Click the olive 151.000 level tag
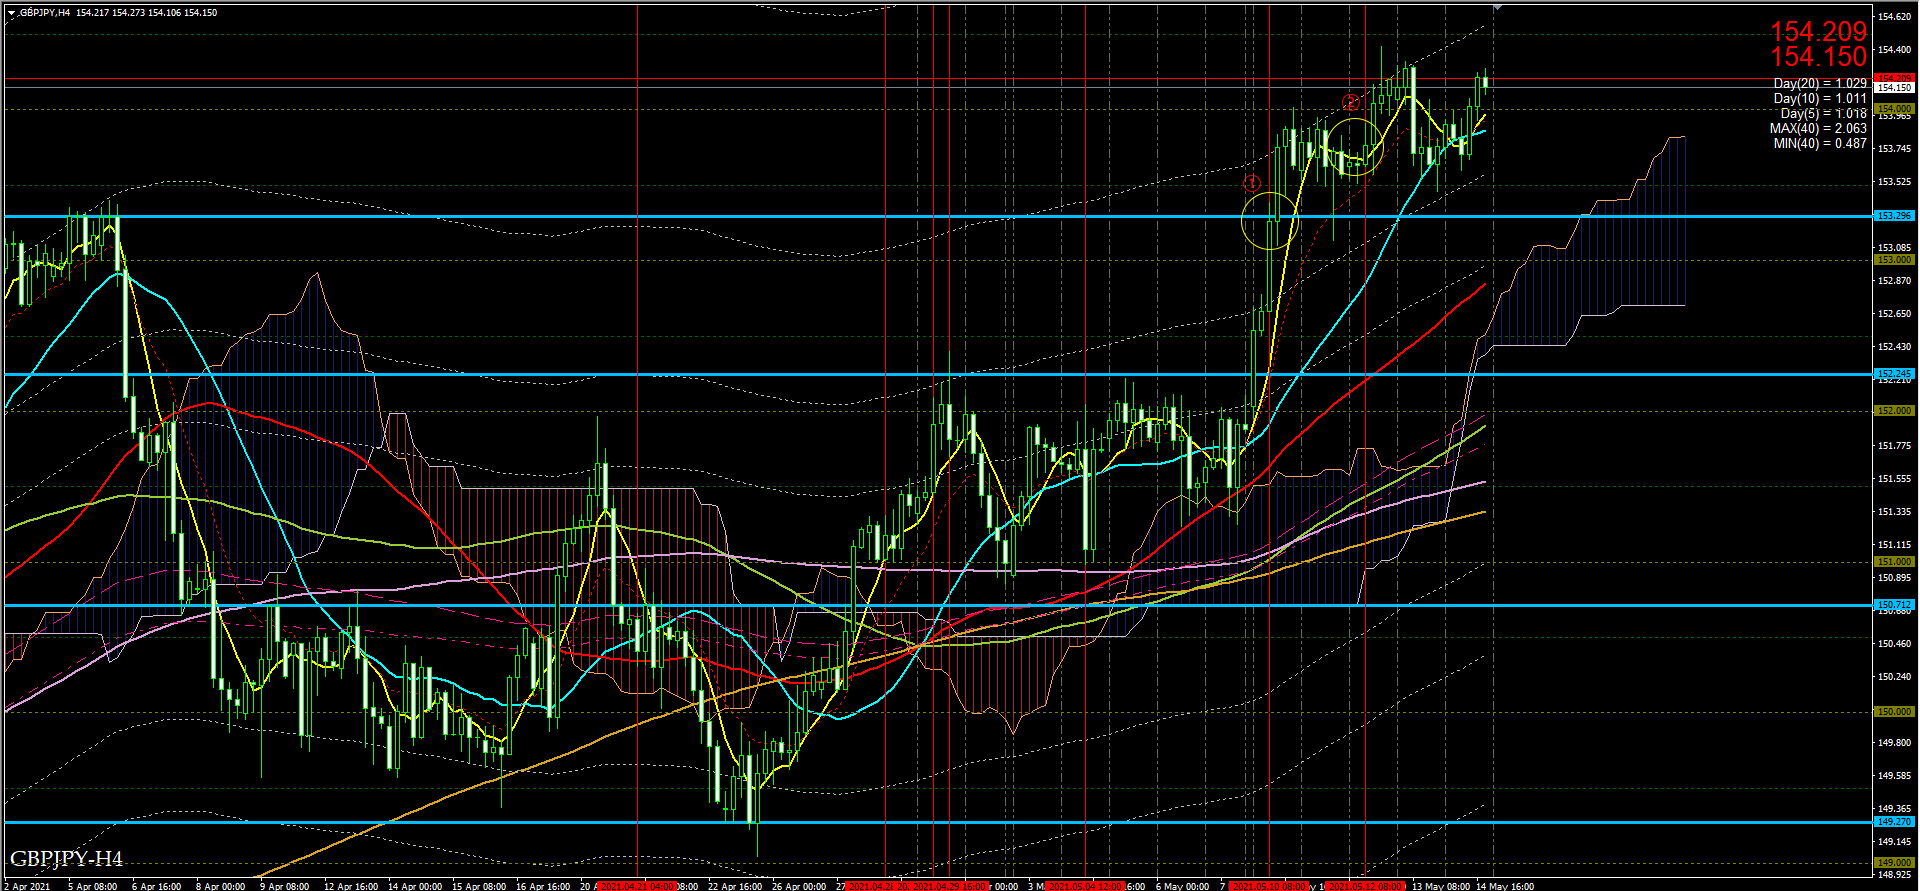This screenshot has width=1920, height=891. (1894, 562)
